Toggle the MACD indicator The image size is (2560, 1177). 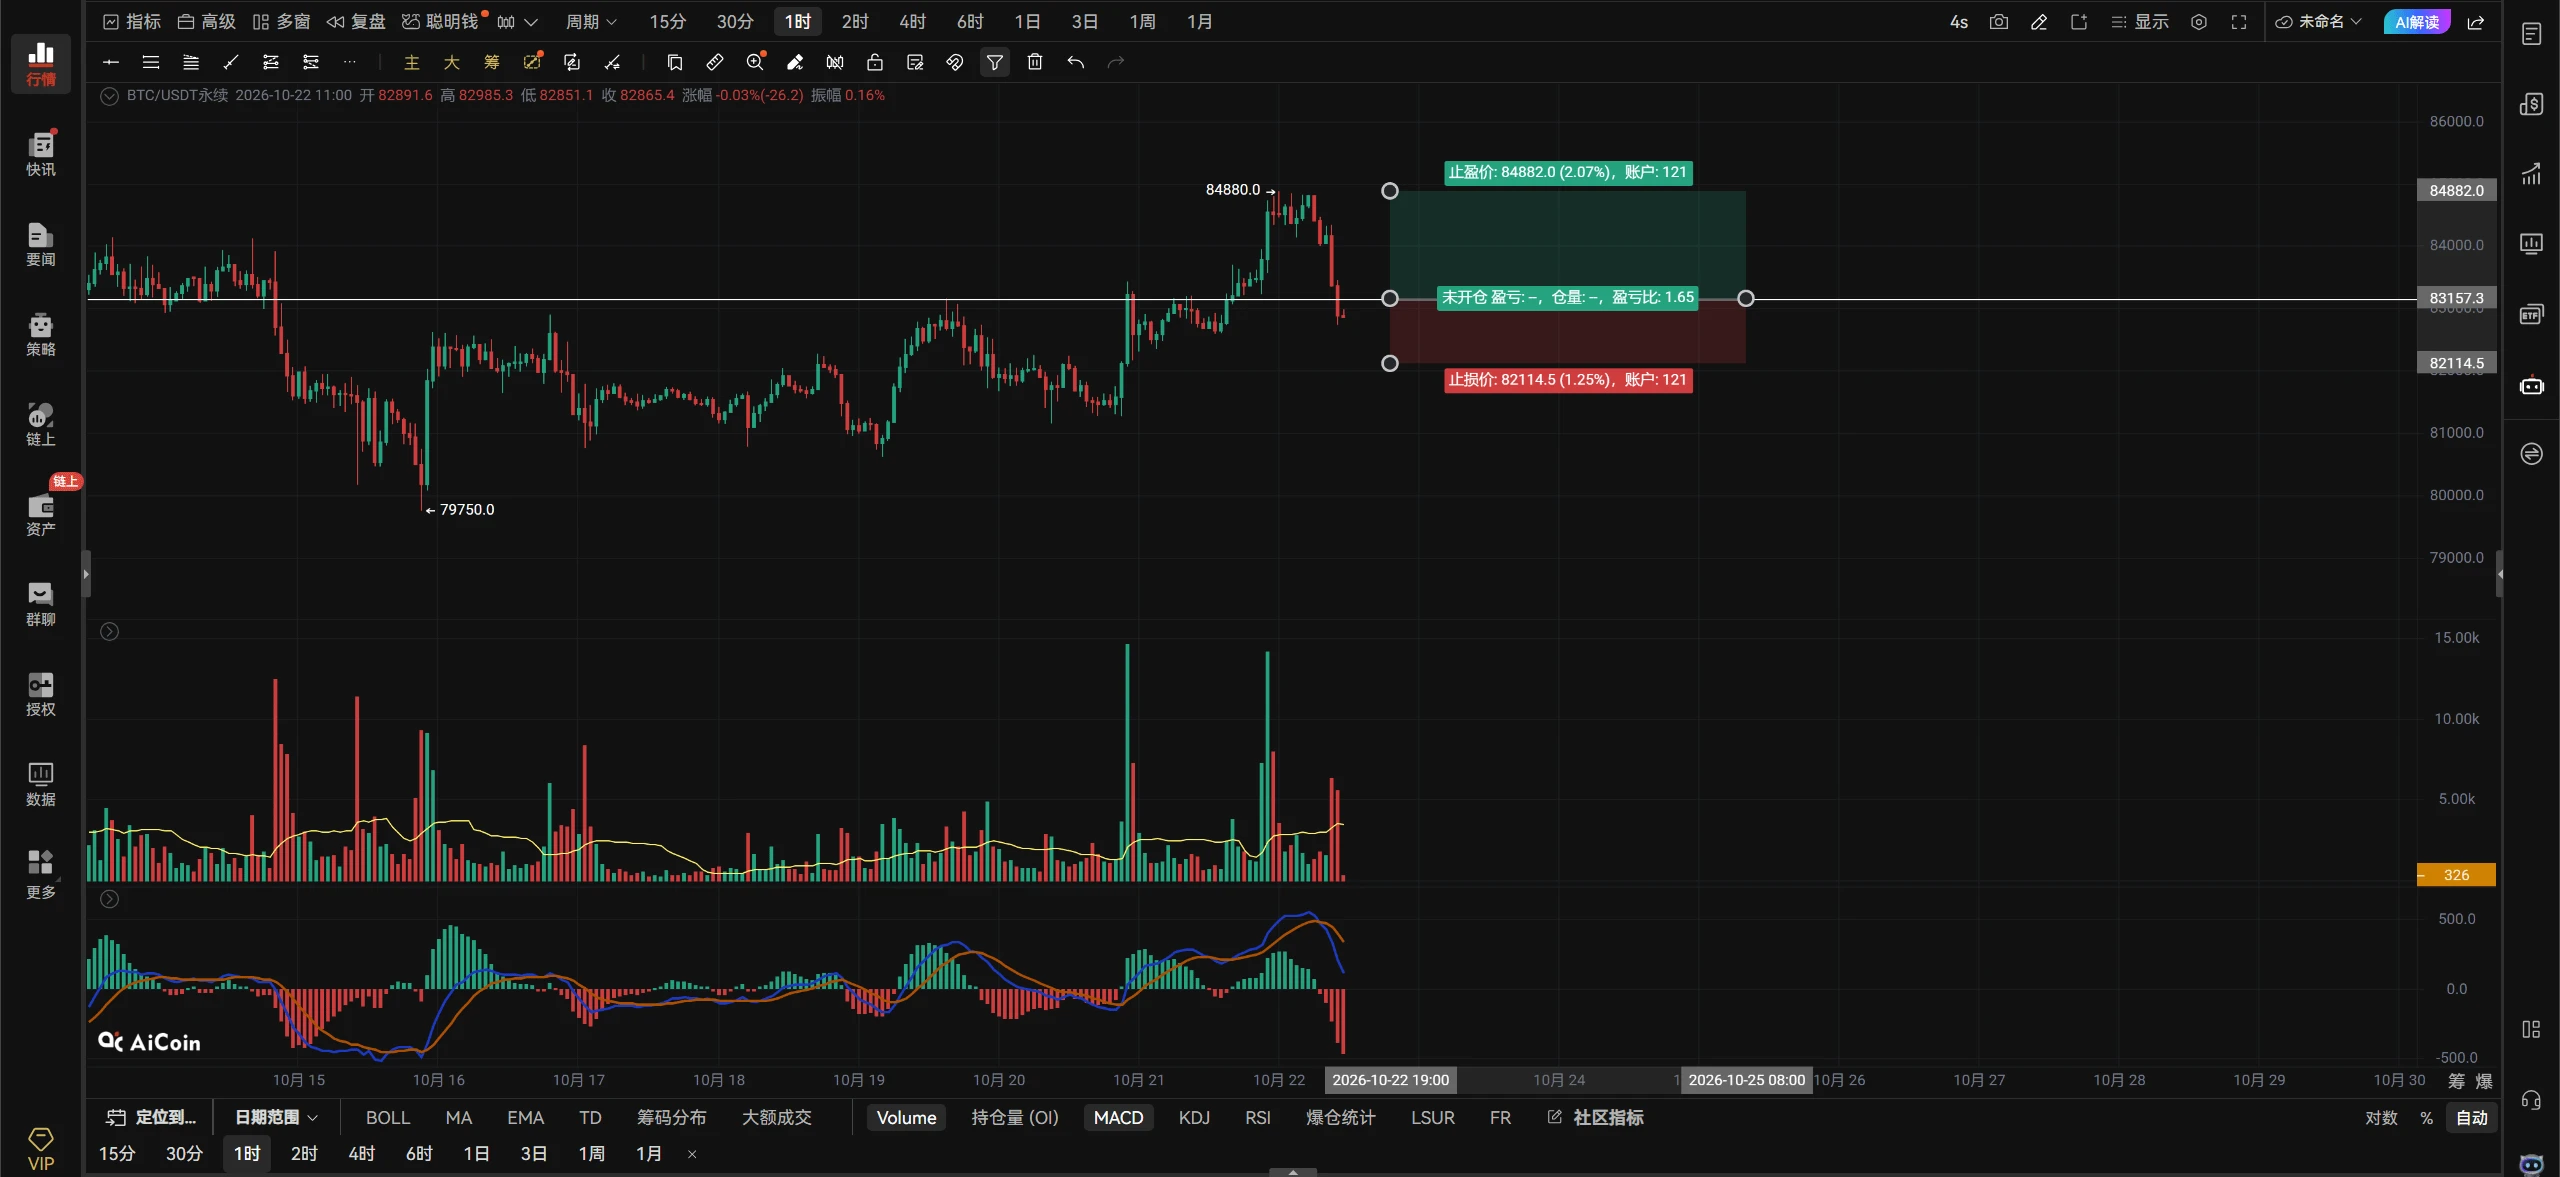1118,1117
